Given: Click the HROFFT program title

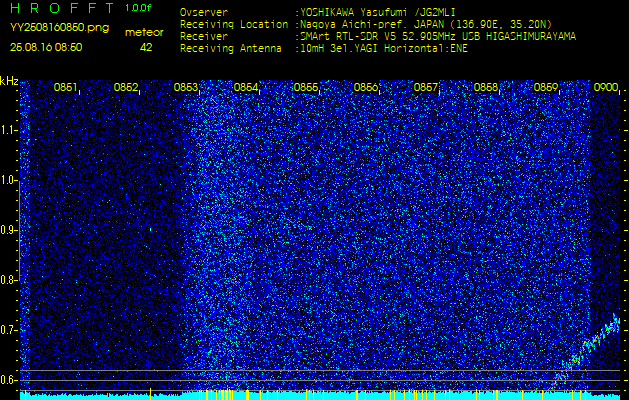Looking at the screenshot, I should [x=63, y=8].
